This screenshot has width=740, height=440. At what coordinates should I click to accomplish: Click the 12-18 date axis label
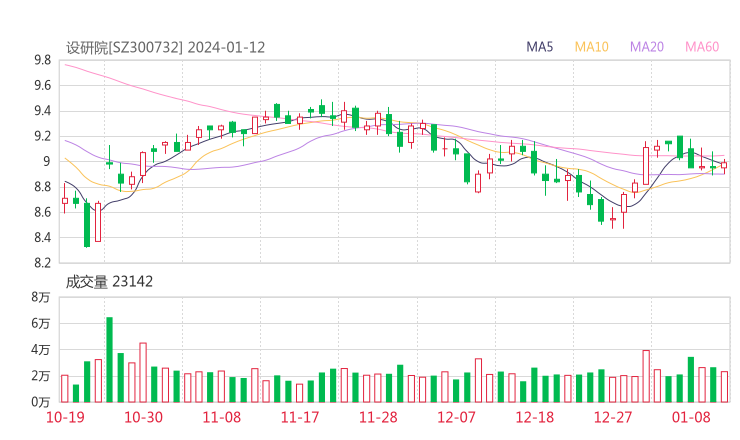coord(535,417)
